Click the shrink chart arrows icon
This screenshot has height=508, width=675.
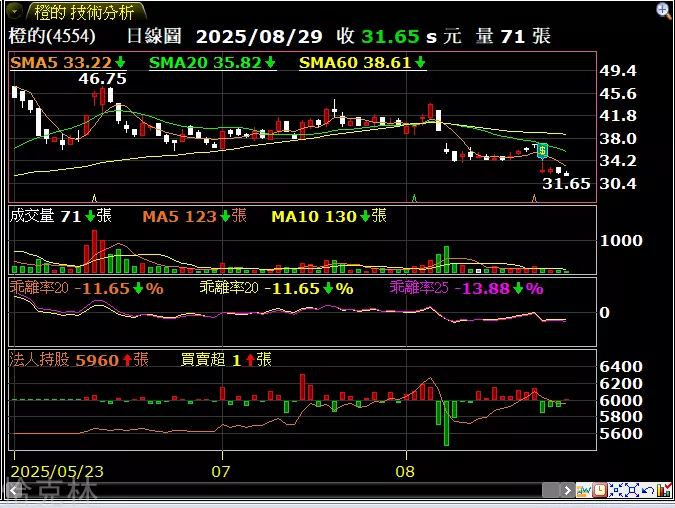[616, 490]
